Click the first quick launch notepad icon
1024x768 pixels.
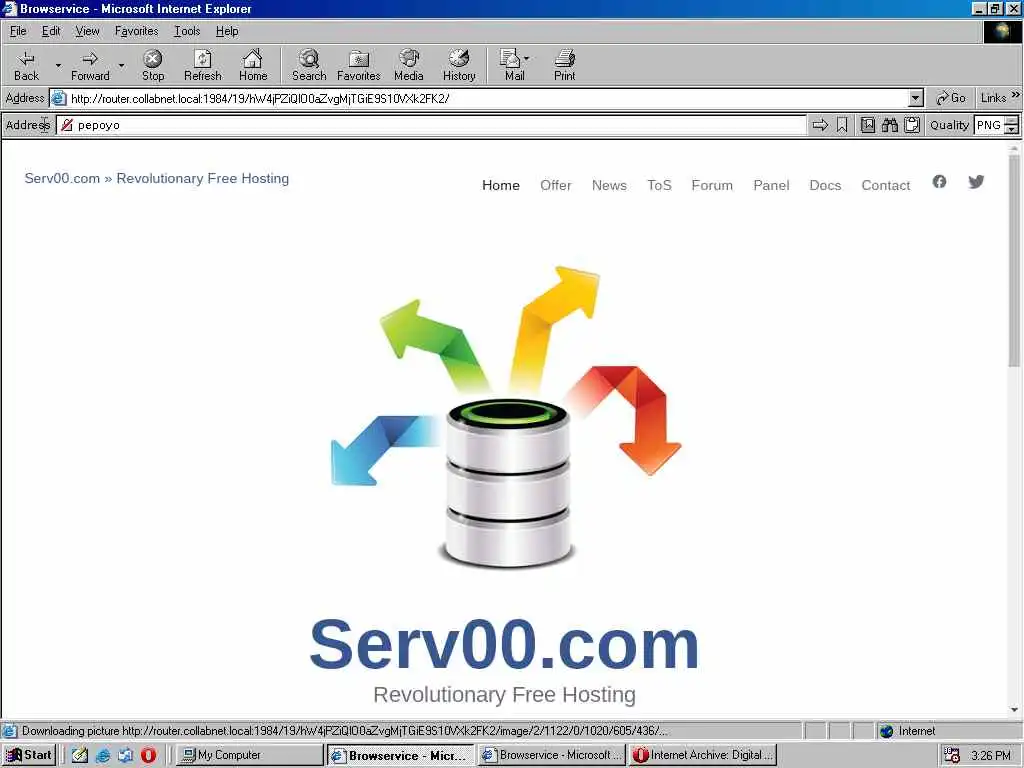click(x=80, y=755)
